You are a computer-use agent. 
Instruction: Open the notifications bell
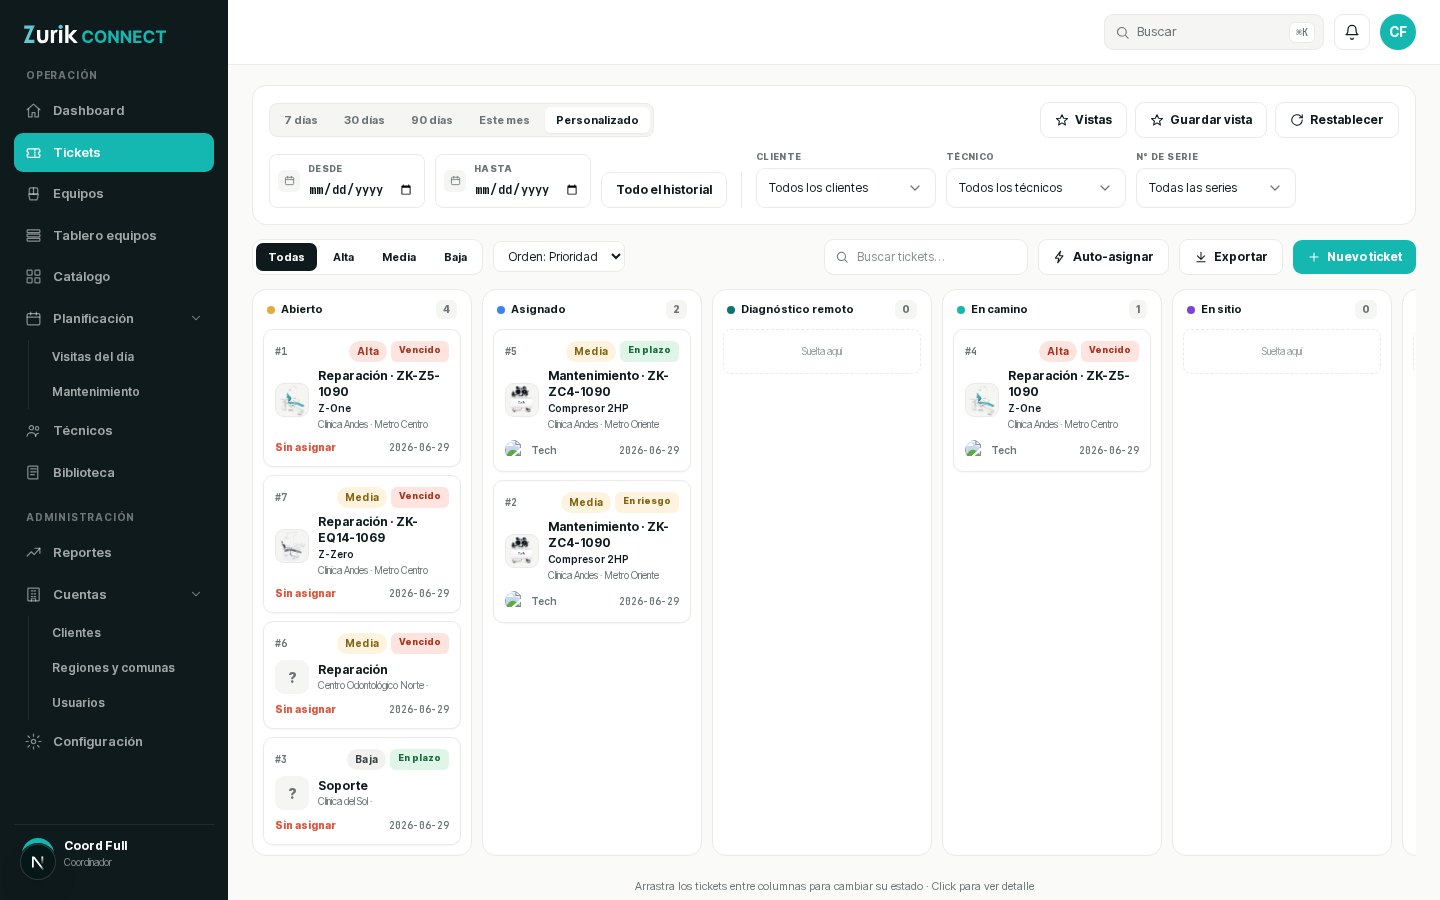tap(1352, 32)
